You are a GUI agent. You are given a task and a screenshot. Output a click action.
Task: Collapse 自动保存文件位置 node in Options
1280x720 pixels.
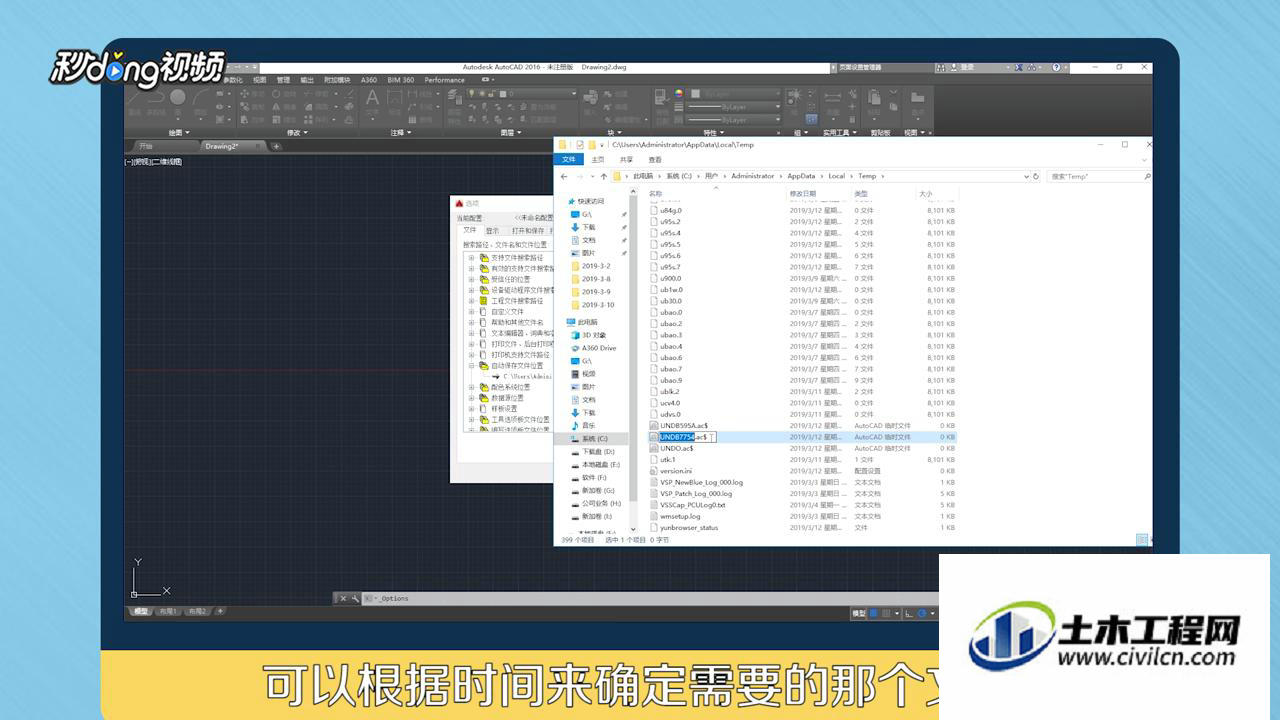pos(471,366)
